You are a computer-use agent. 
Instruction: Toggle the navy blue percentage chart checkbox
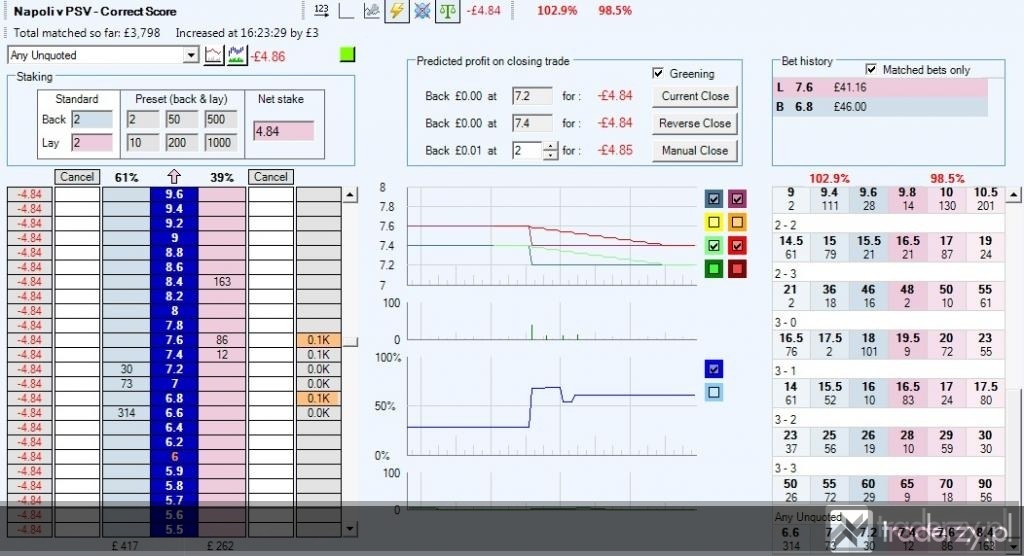[714, 369]
